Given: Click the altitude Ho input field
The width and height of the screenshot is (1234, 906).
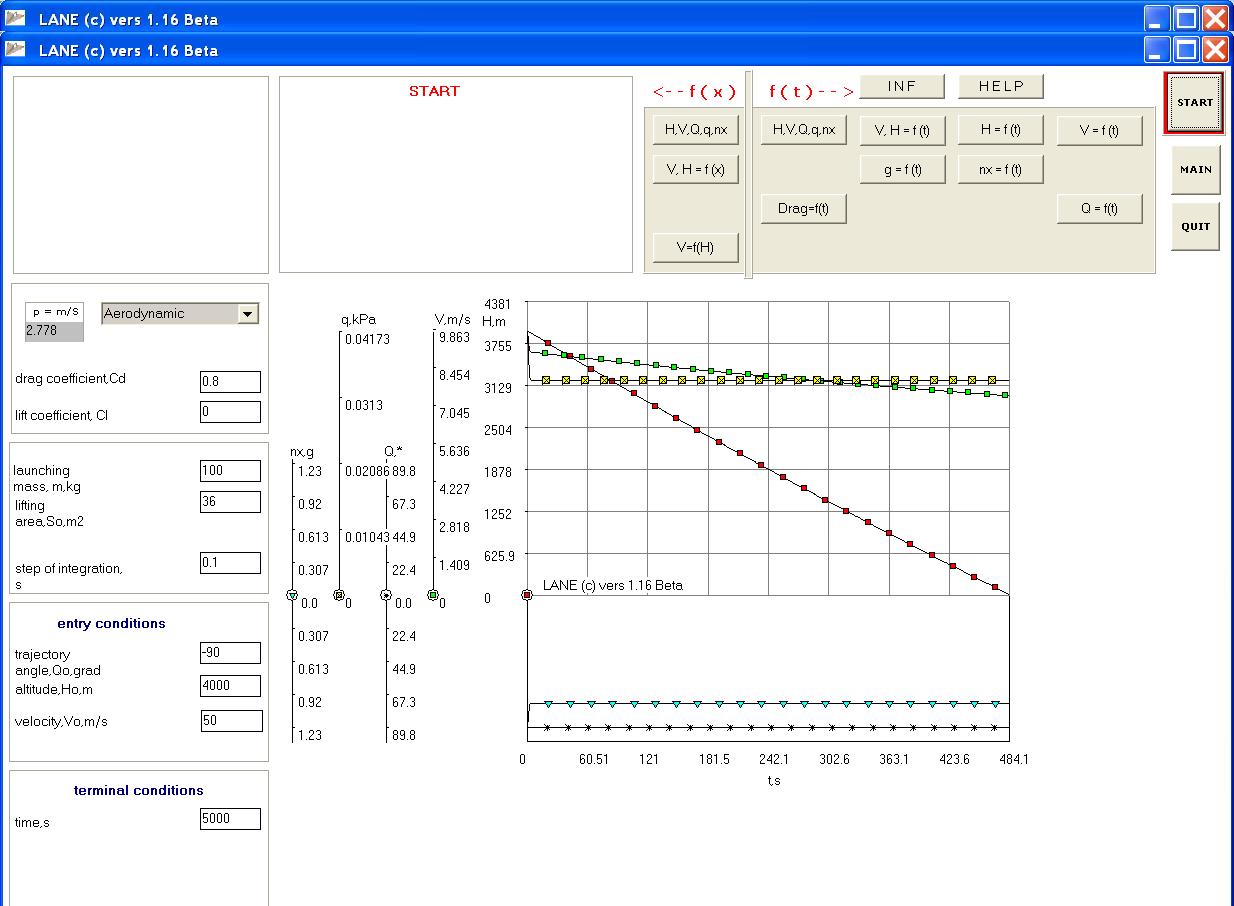Looking at the screenshot, I should (x=230, y=686).
